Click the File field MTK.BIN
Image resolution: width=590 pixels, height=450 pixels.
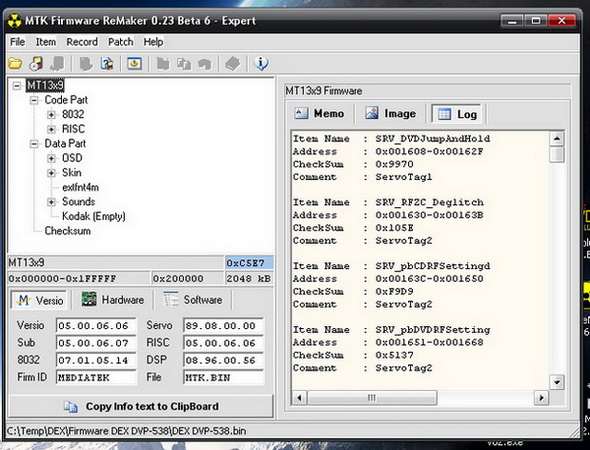(x=224, y=377)
